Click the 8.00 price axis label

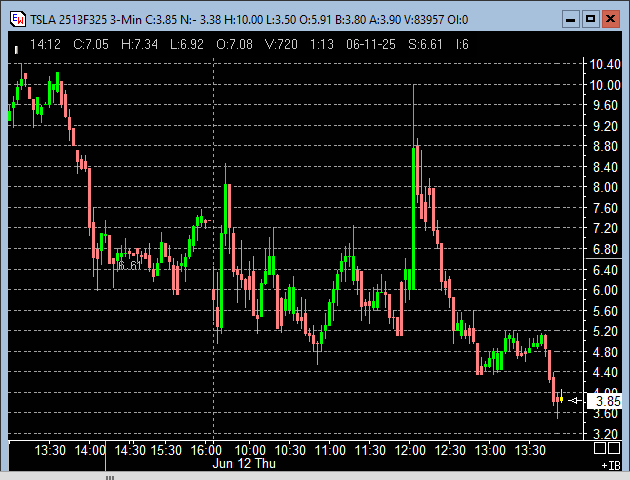pos(605,187)
